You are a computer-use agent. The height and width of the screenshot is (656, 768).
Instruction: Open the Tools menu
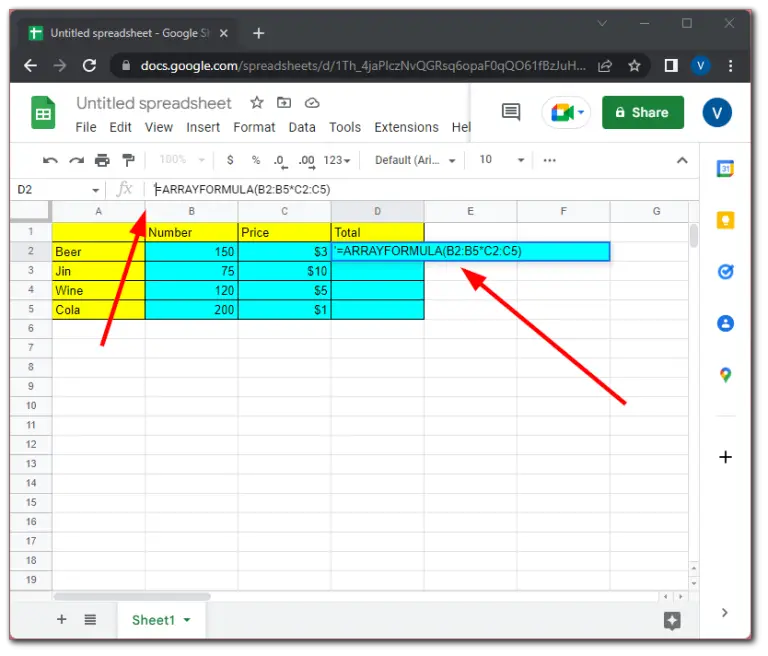[345, 127]
